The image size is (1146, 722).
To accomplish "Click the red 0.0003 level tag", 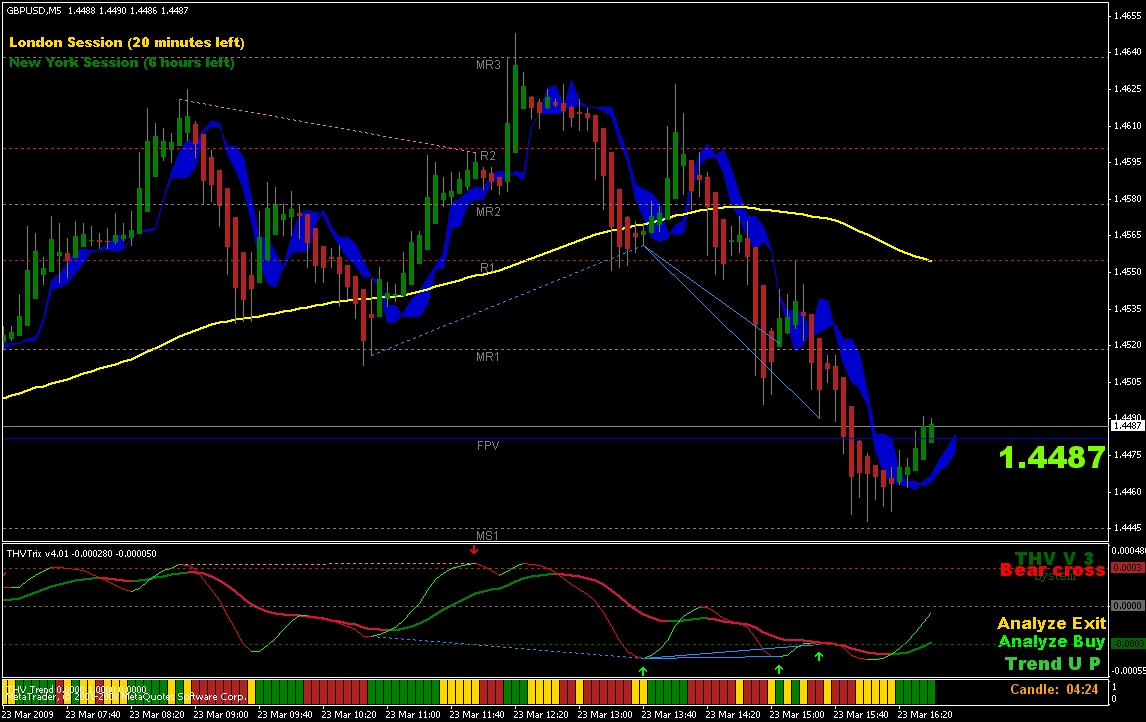I will [1127, 568].
